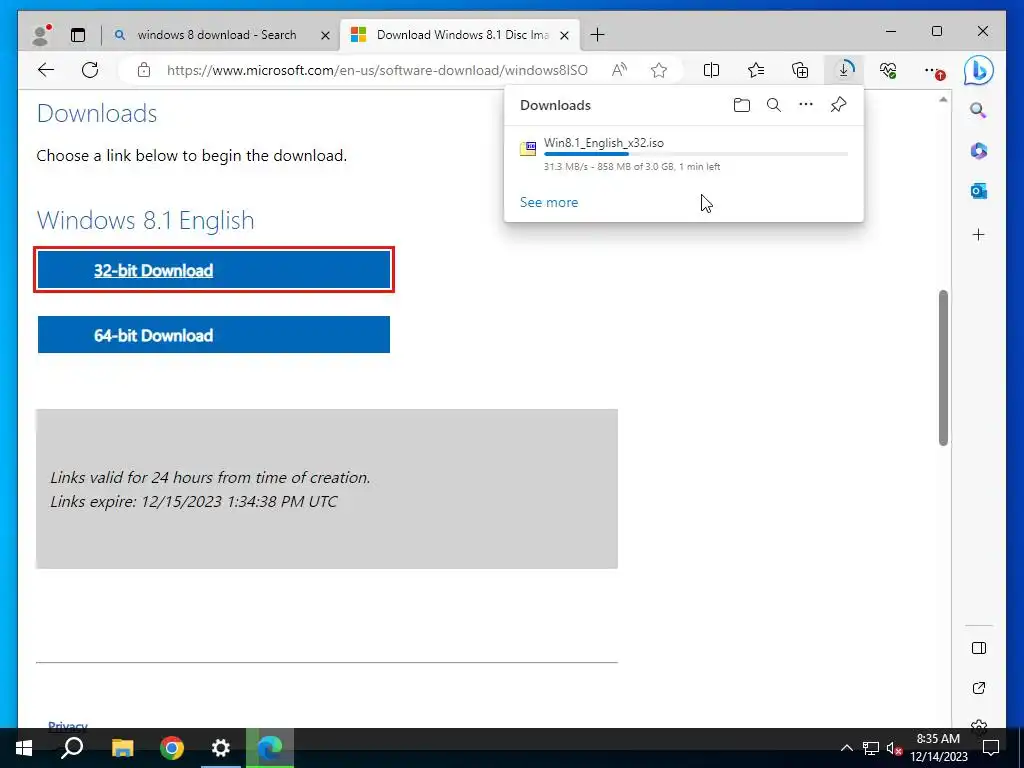Add a sidebar app with plus
This screenshot has width=1024, height=768.
tap(978, 235)
